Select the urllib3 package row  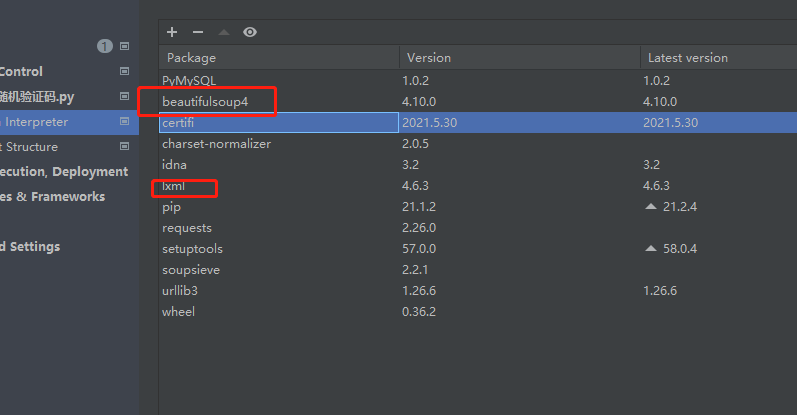[x=478, y=291]
